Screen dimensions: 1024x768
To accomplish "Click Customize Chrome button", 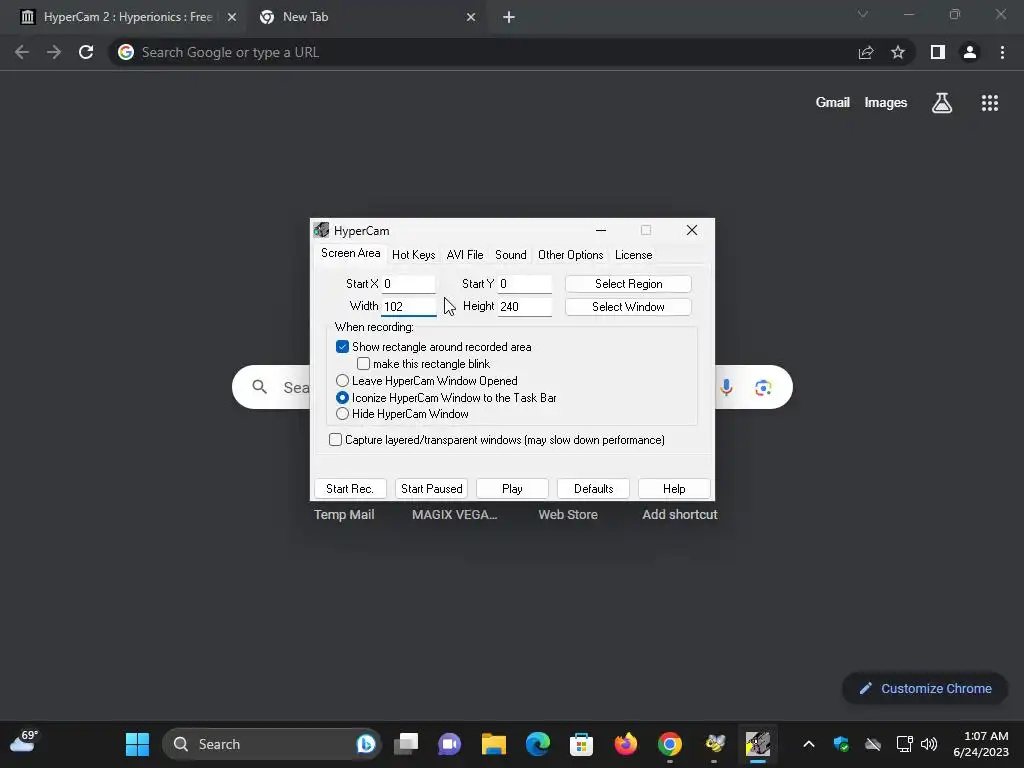I will pyautogui.click(x=925, y=688).
